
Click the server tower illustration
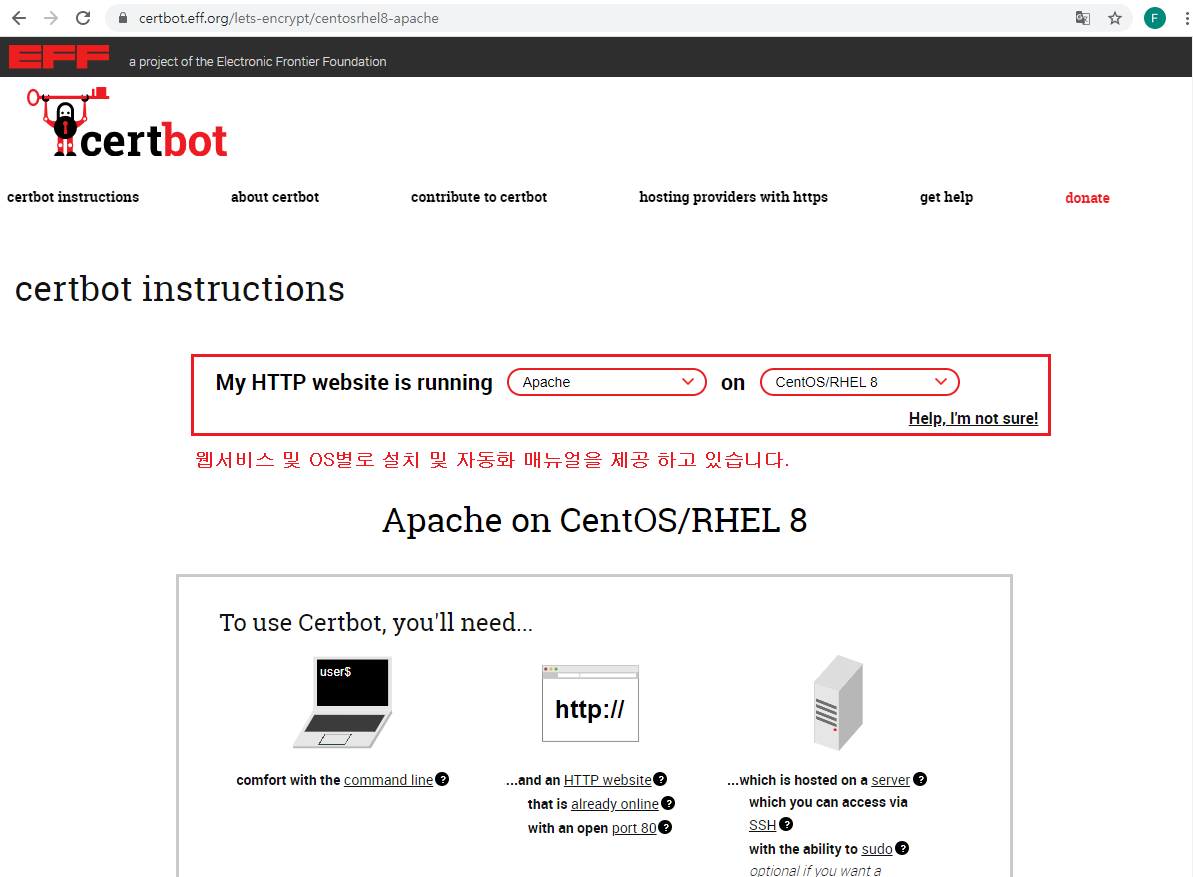838,703
